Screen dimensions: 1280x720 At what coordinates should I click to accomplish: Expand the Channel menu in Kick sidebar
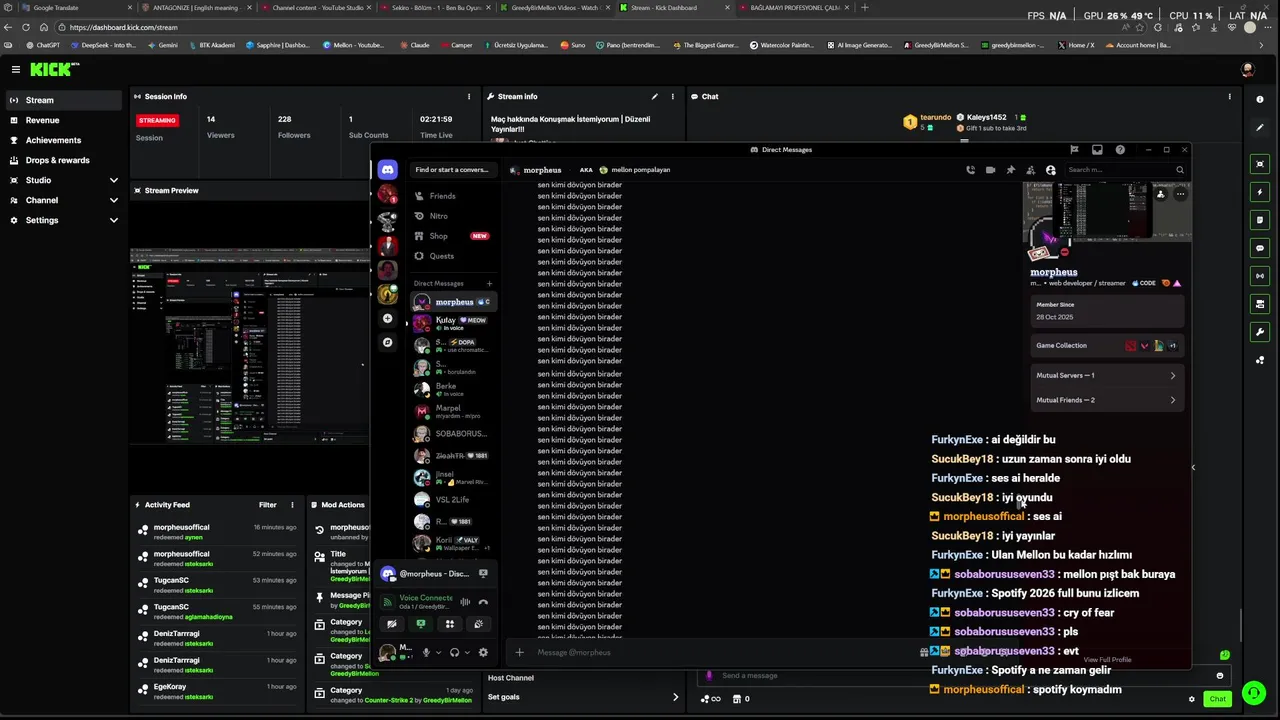point(114,200)
